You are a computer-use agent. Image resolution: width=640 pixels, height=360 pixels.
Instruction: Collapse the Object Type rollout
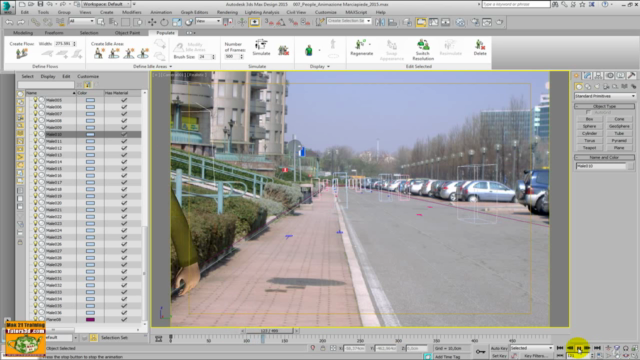pyautogui.click(x=605, y=106)
